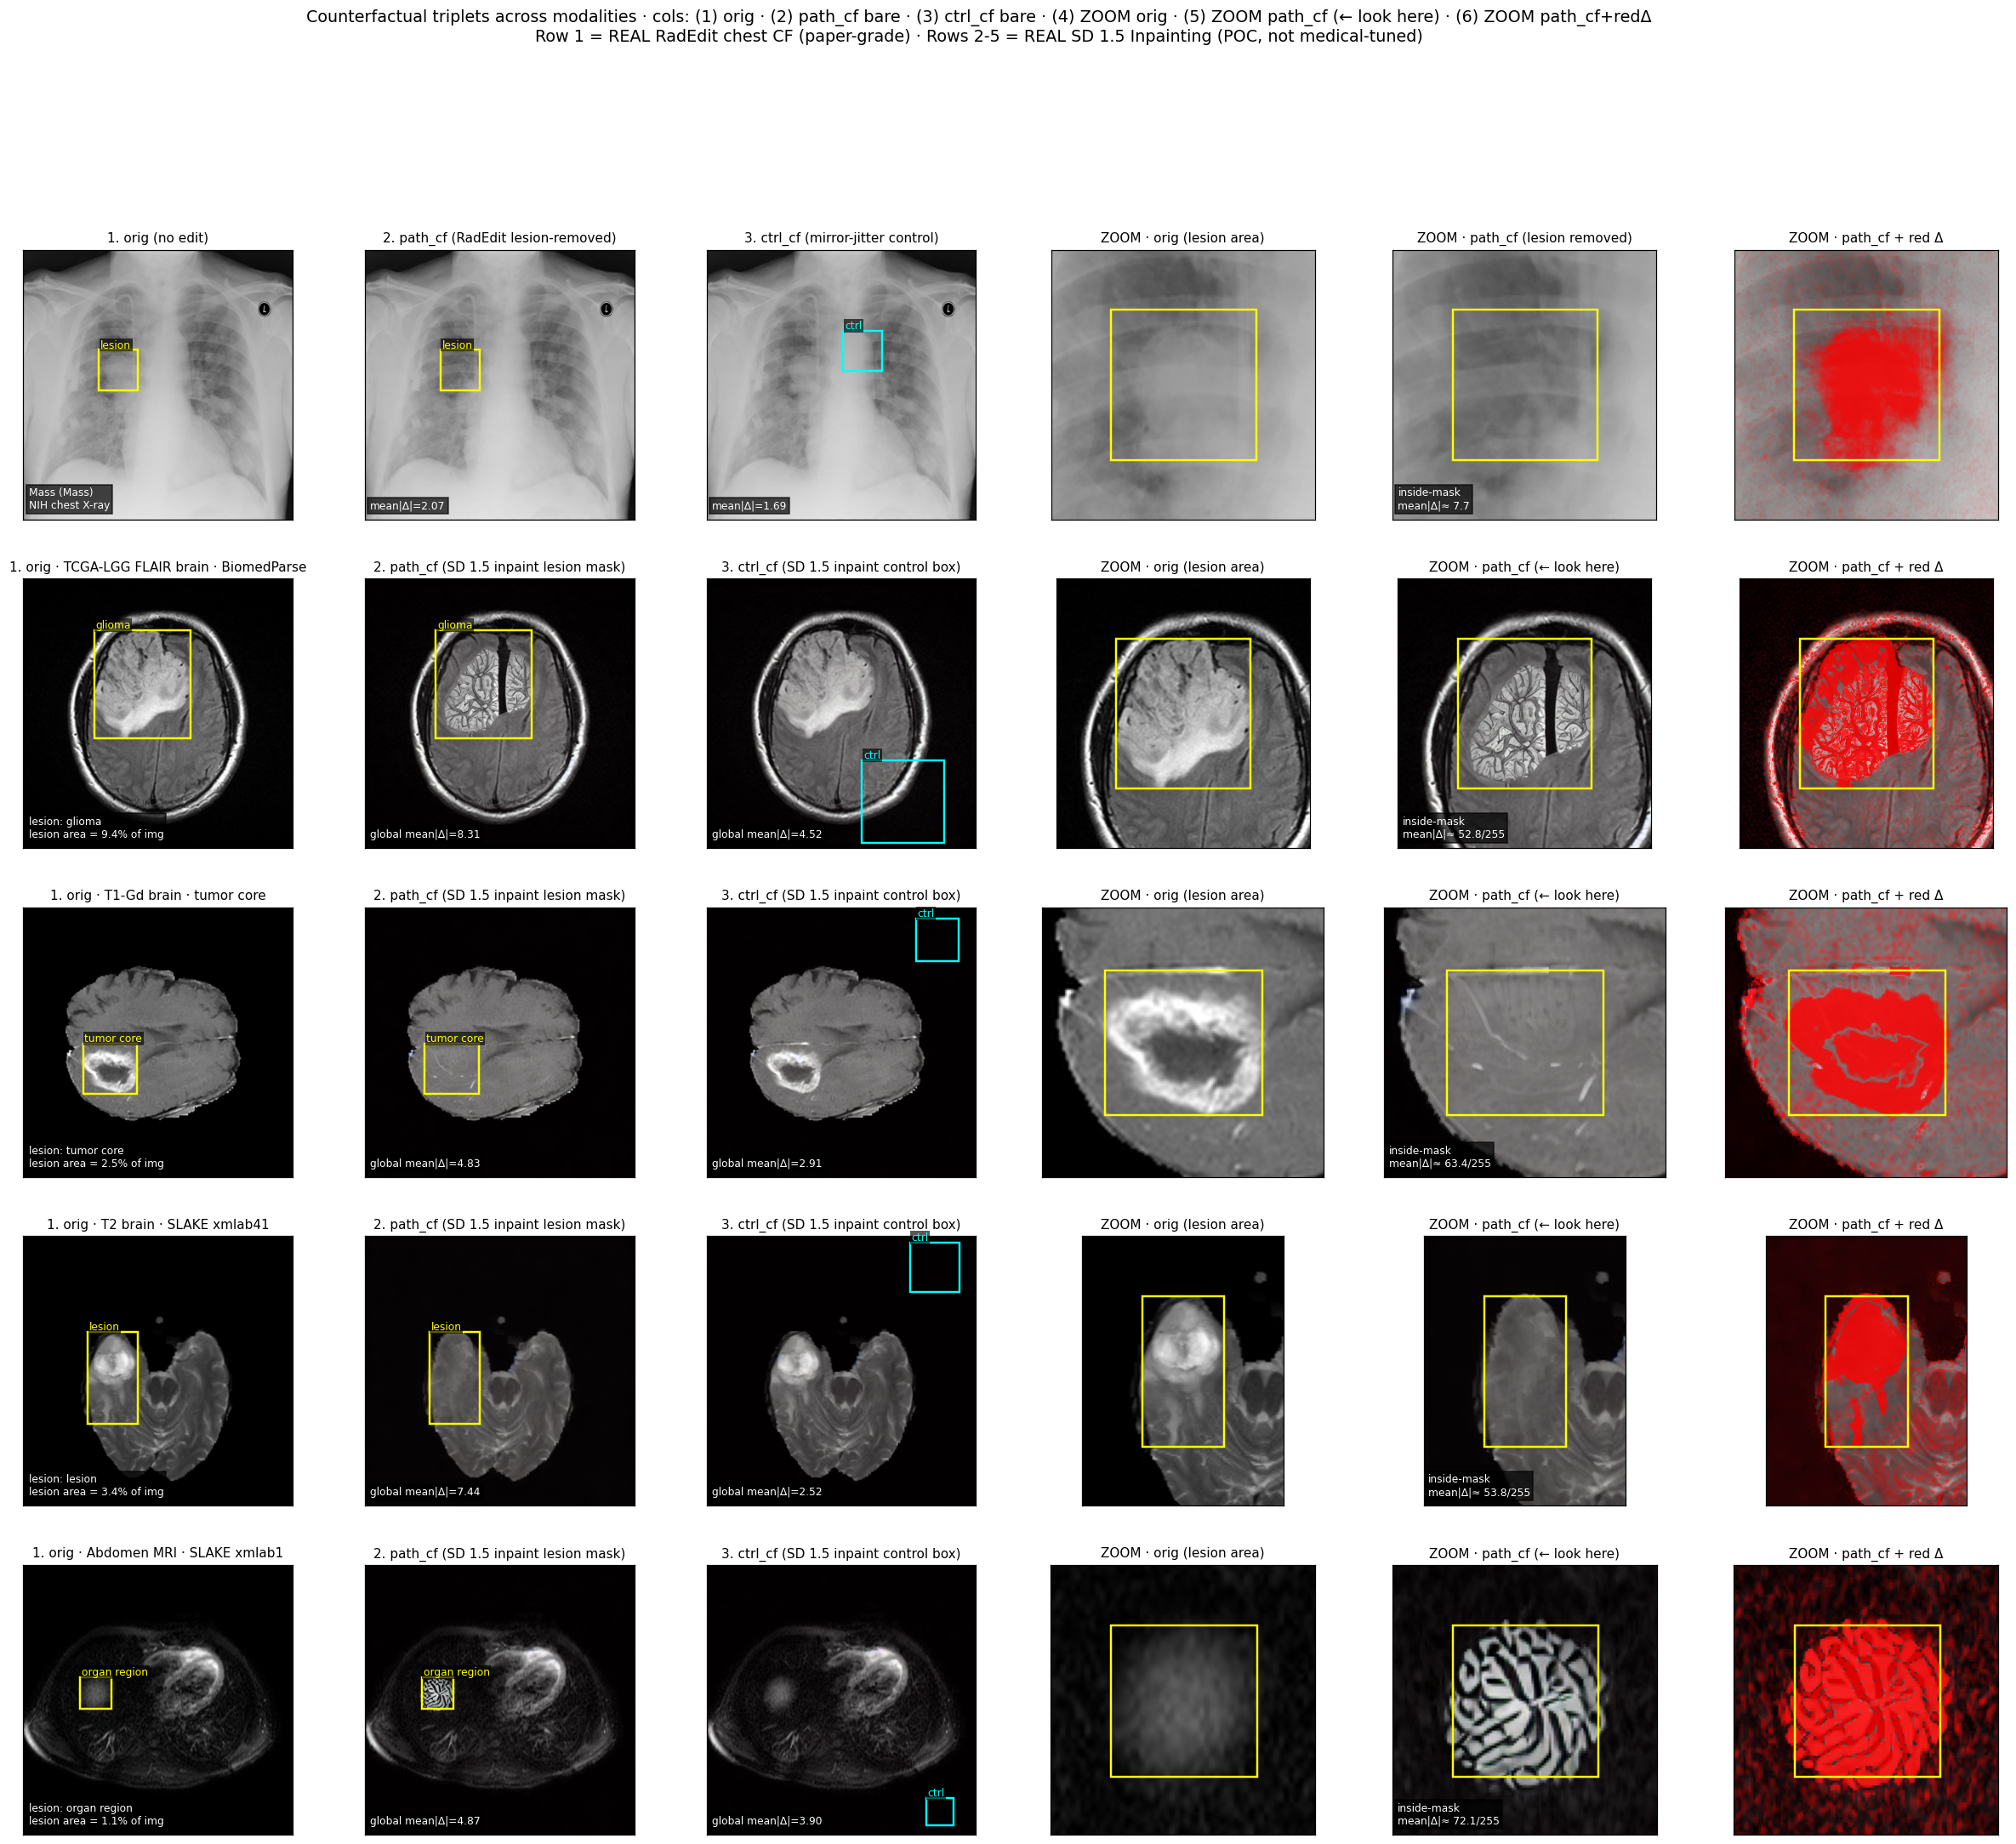This screenshot has width=2016, height=1844.
Task: Select the T2 brain SLAKE xmlab41 original image
Action: tap(158, 1371)
